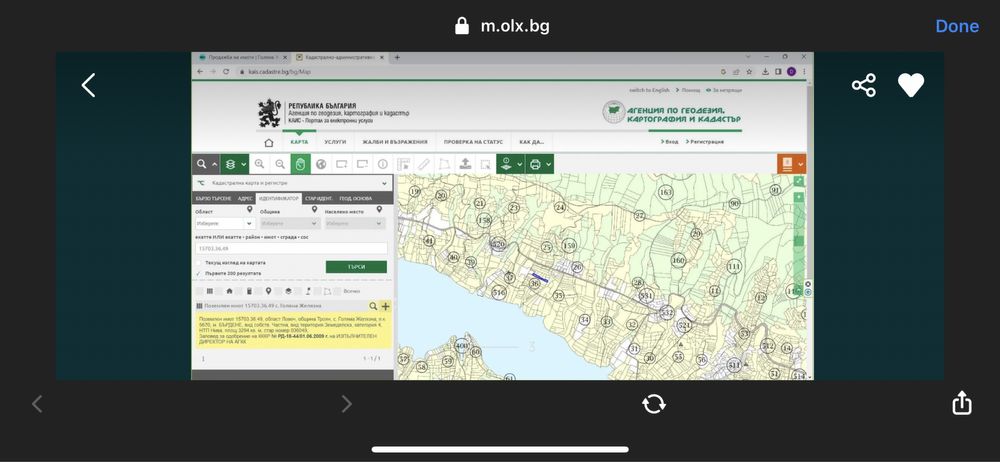Expand the location marker tool dropdown

tap(520, 165)
